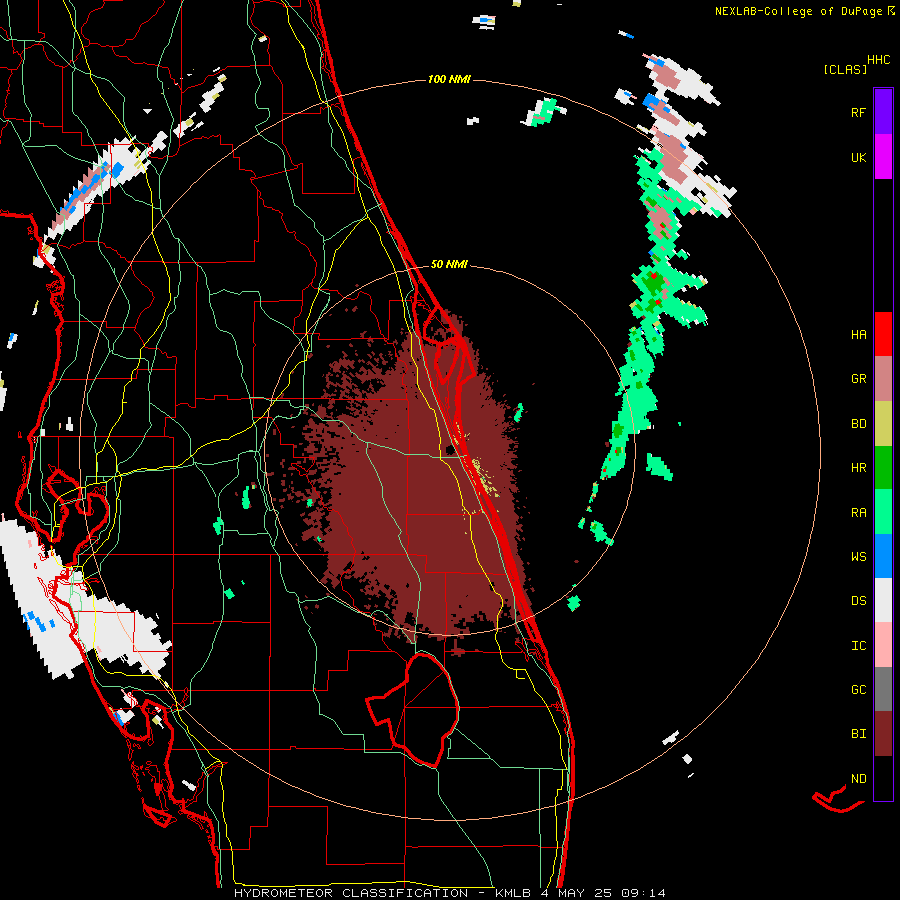Click the ND legend label

click(858, 779)
